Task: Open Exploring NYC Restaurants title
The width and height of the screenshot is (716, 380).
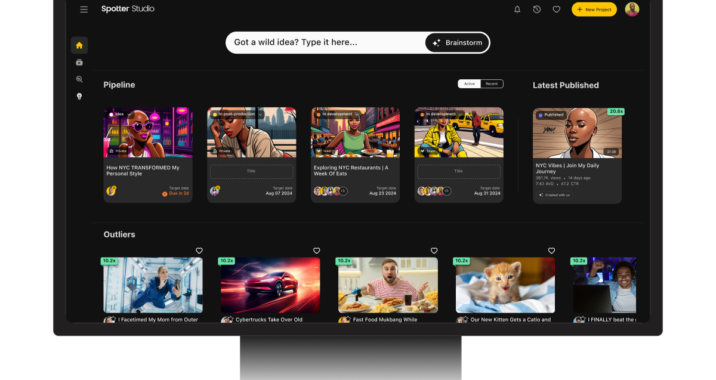Action: (x=351, y=171)
